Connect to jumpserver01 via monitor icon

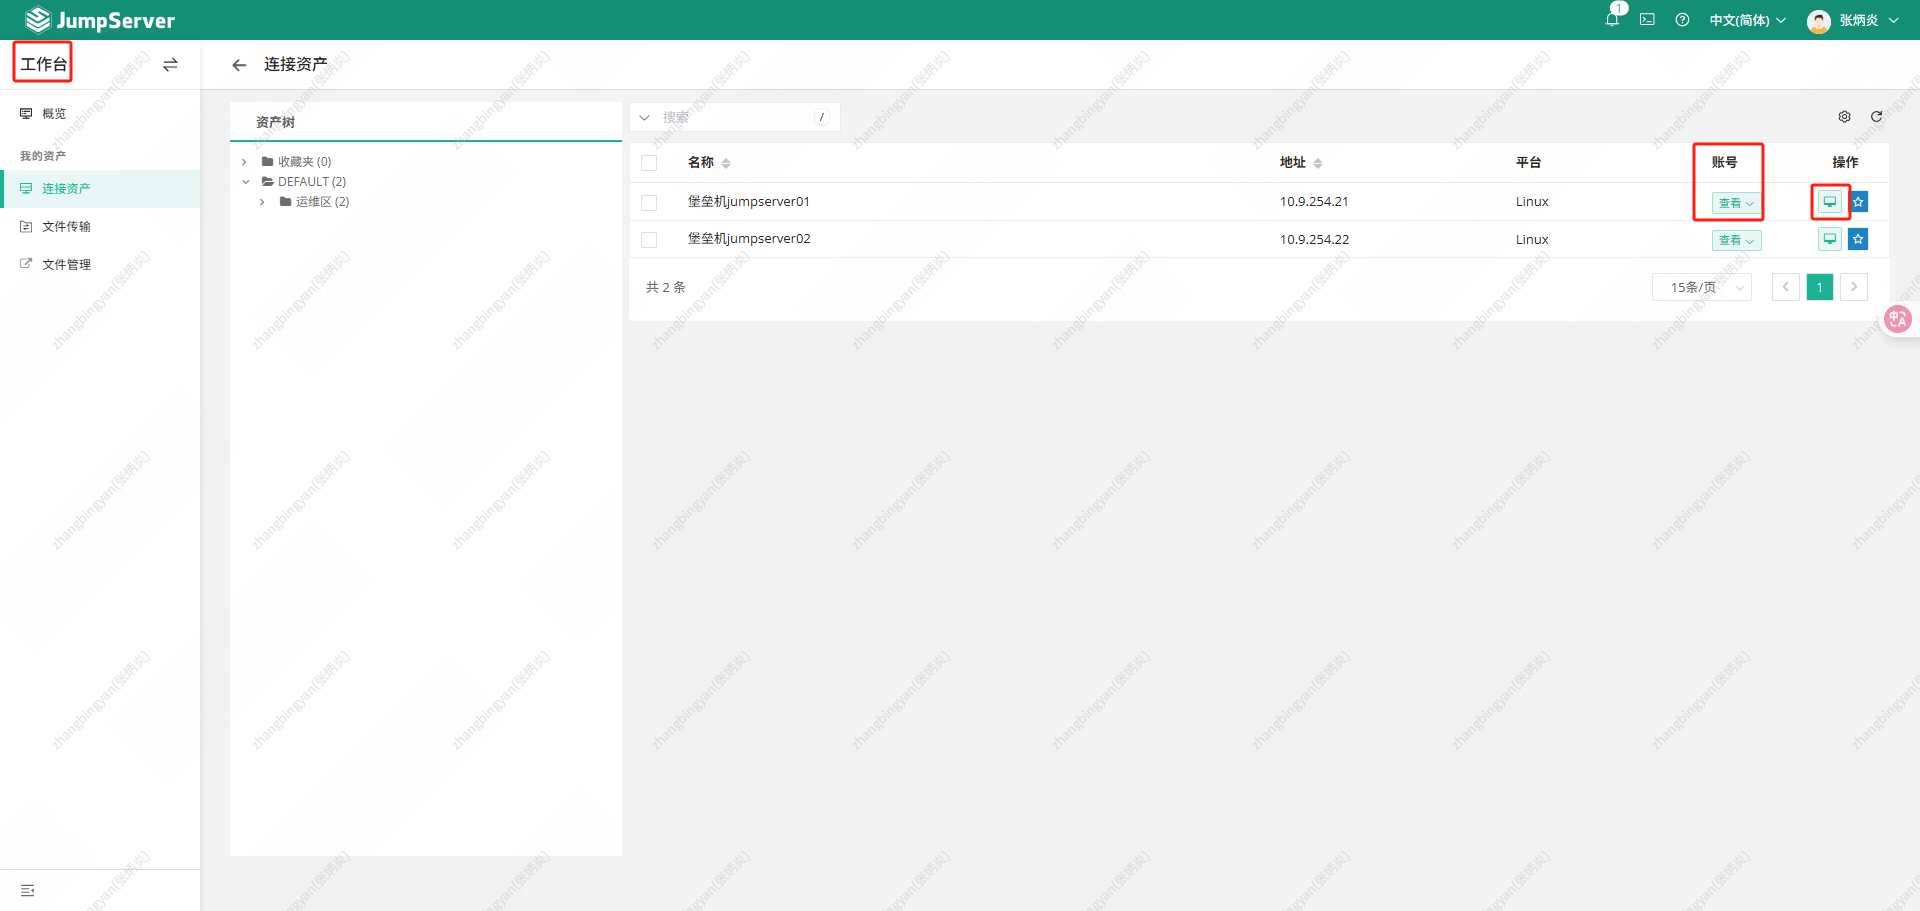click(x=1829, y=202)
